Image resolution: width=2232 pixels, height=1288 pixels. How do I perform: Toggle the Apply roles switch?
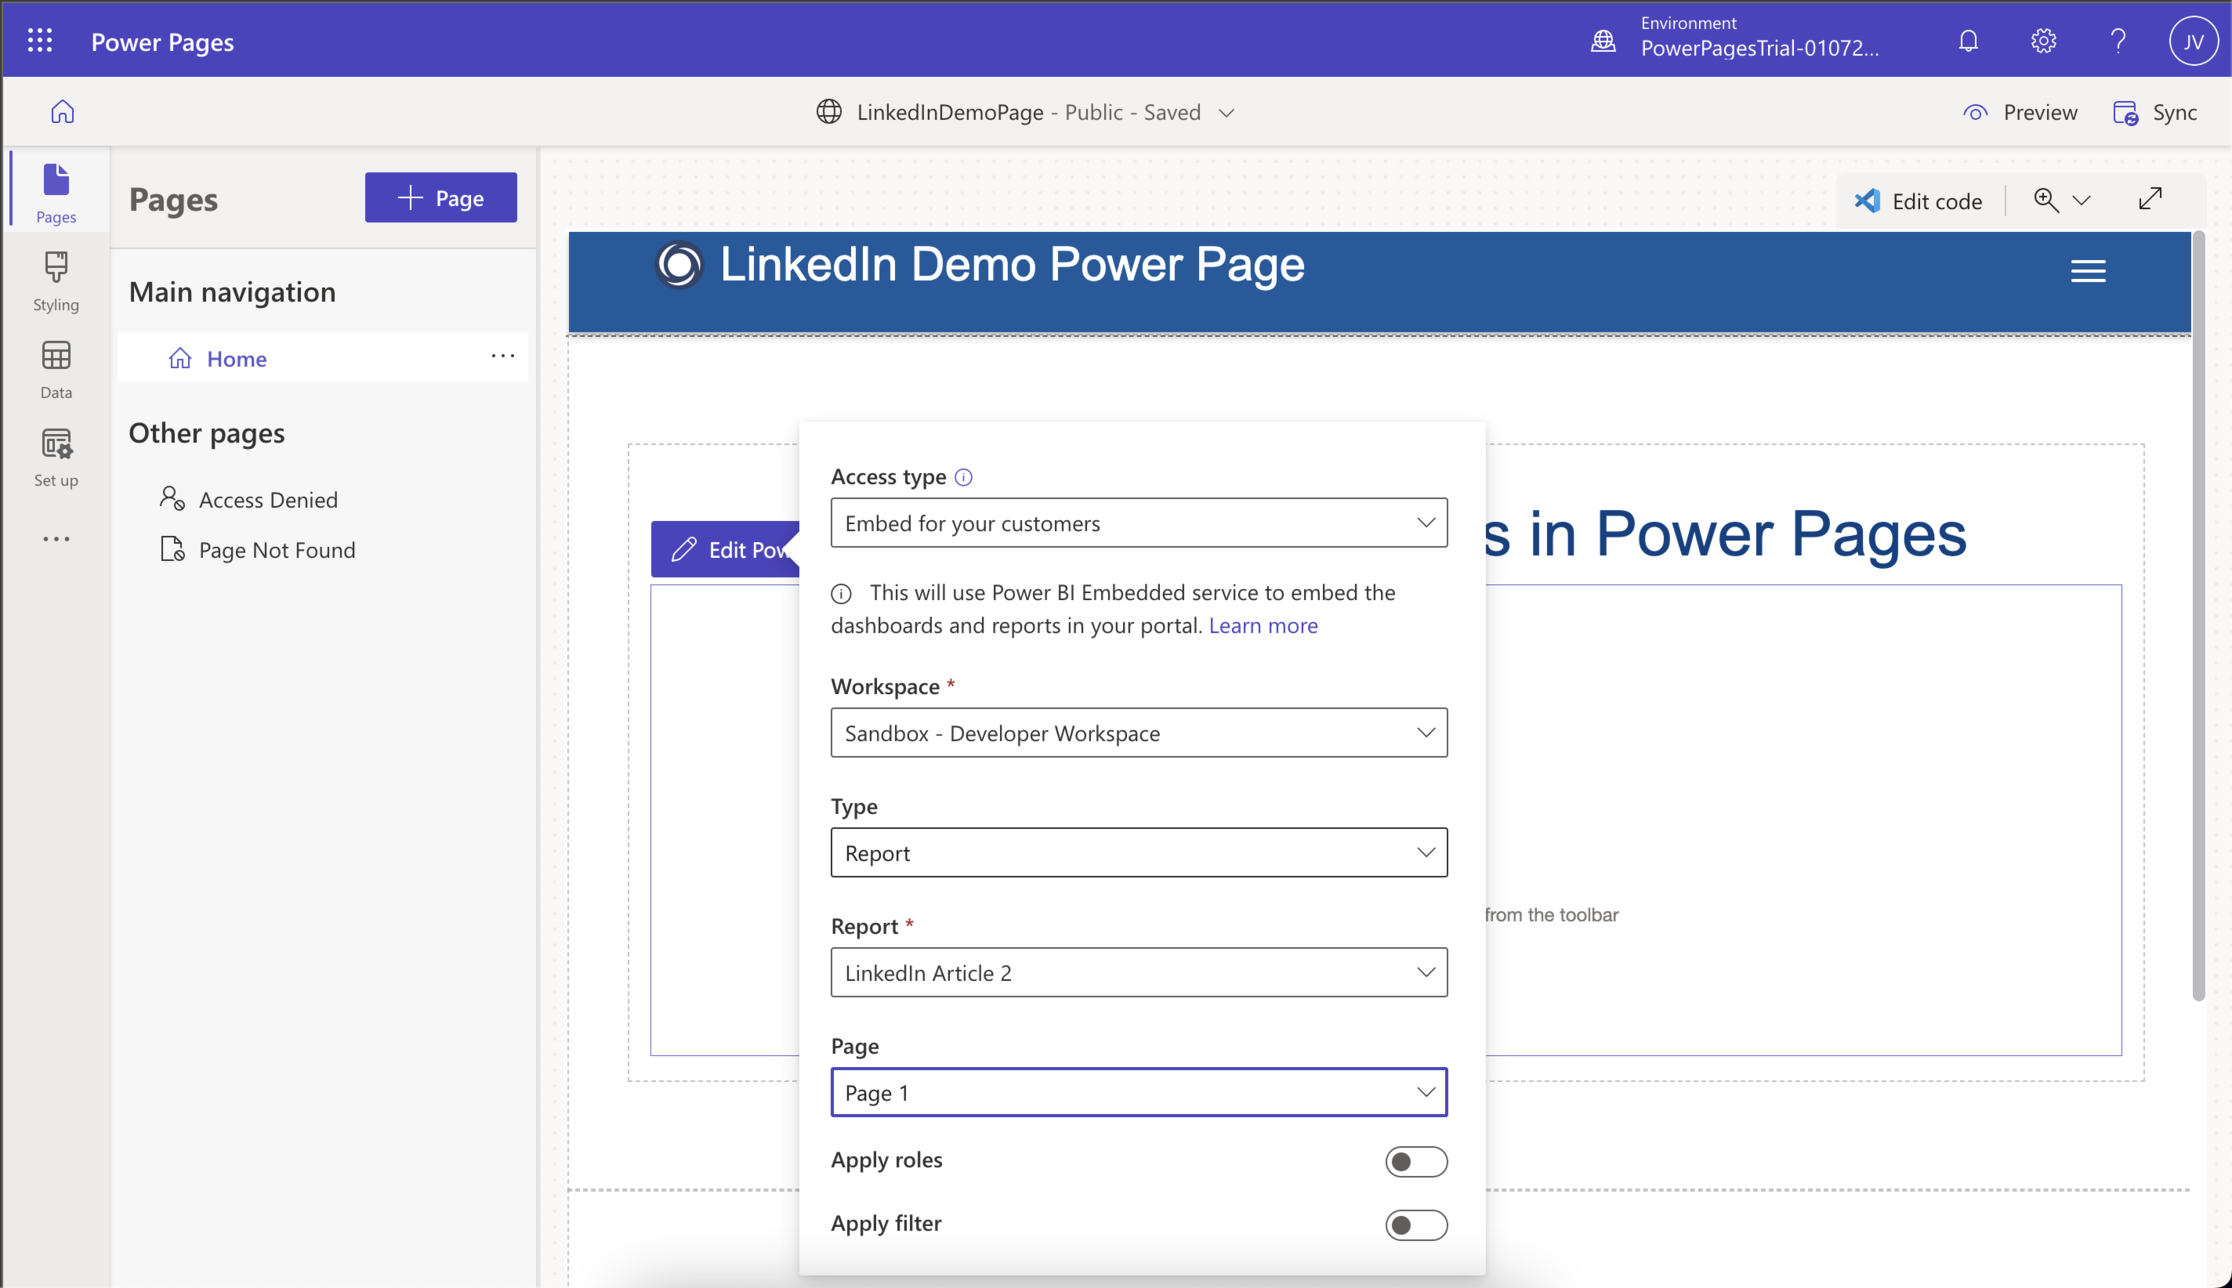[x=1415, y=1161]
